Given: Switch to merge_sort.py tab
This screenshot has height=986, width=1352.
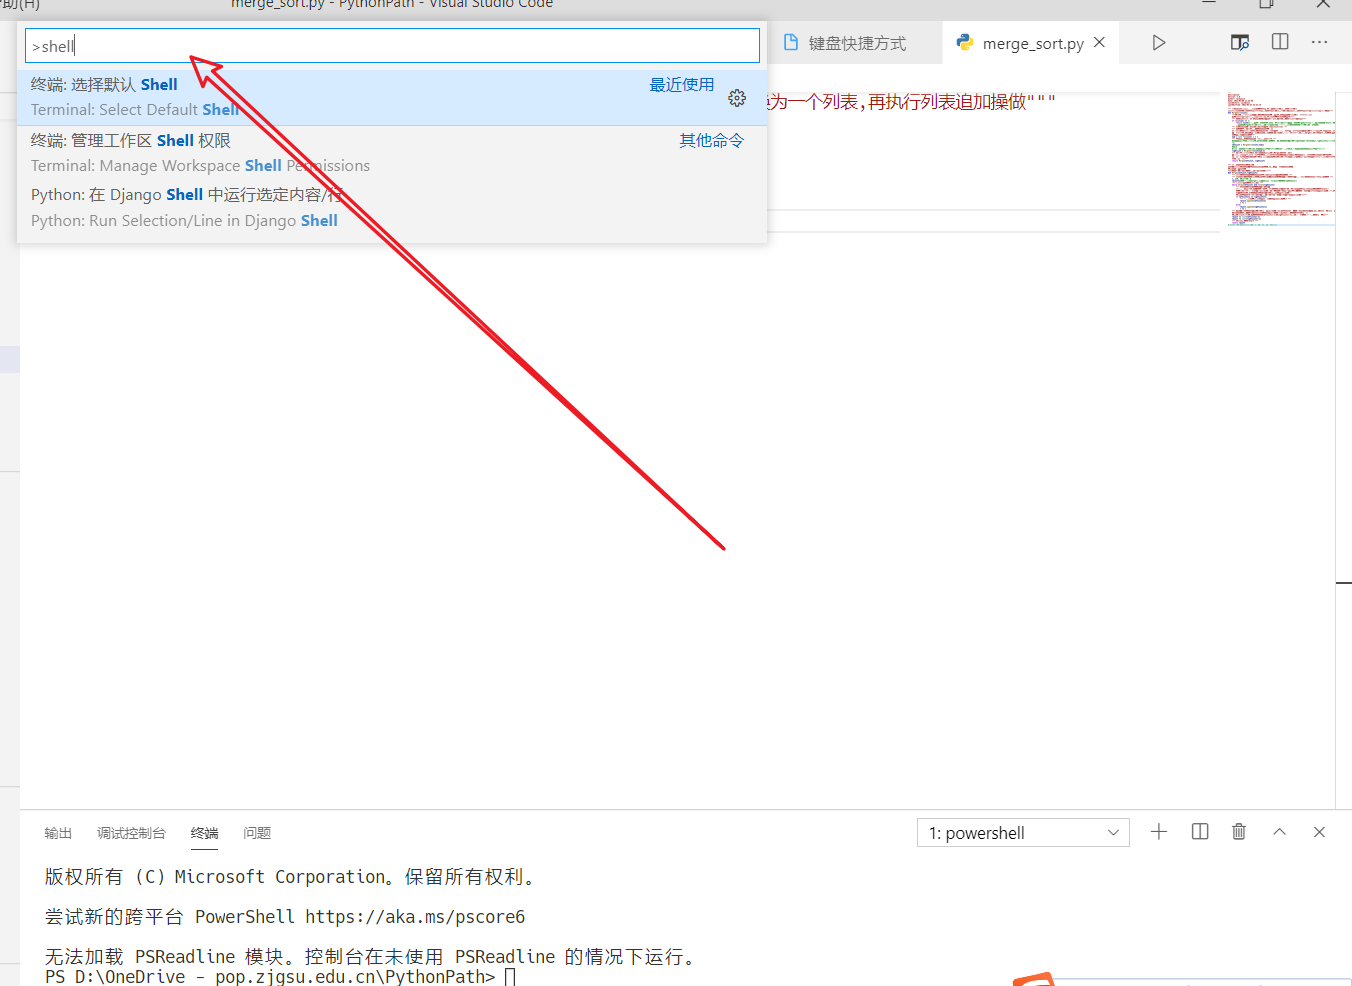Looking at the screenshot, I should (1033, 43).
